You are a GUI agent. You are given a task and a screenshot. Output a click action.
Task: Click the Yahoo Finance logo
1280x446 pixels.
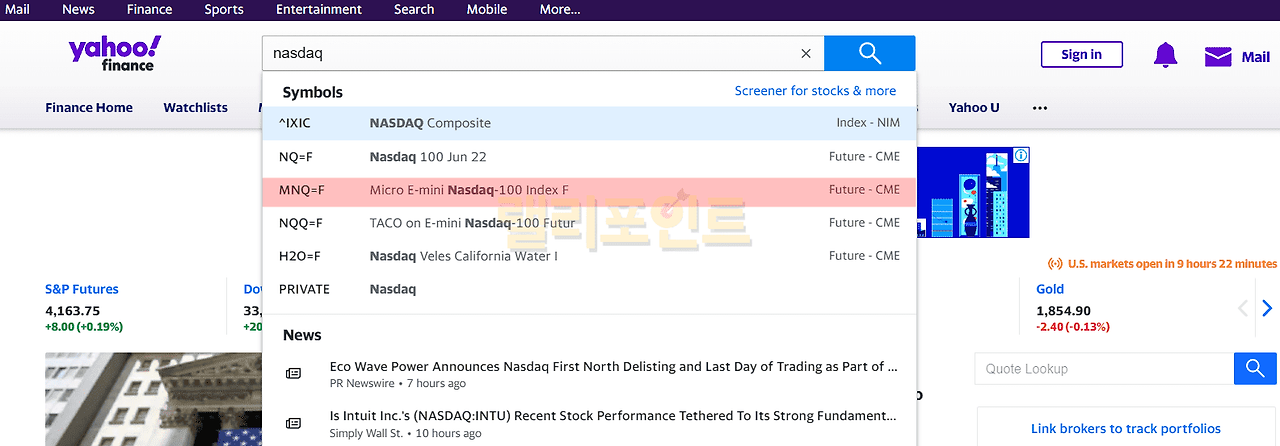(114, 54)
